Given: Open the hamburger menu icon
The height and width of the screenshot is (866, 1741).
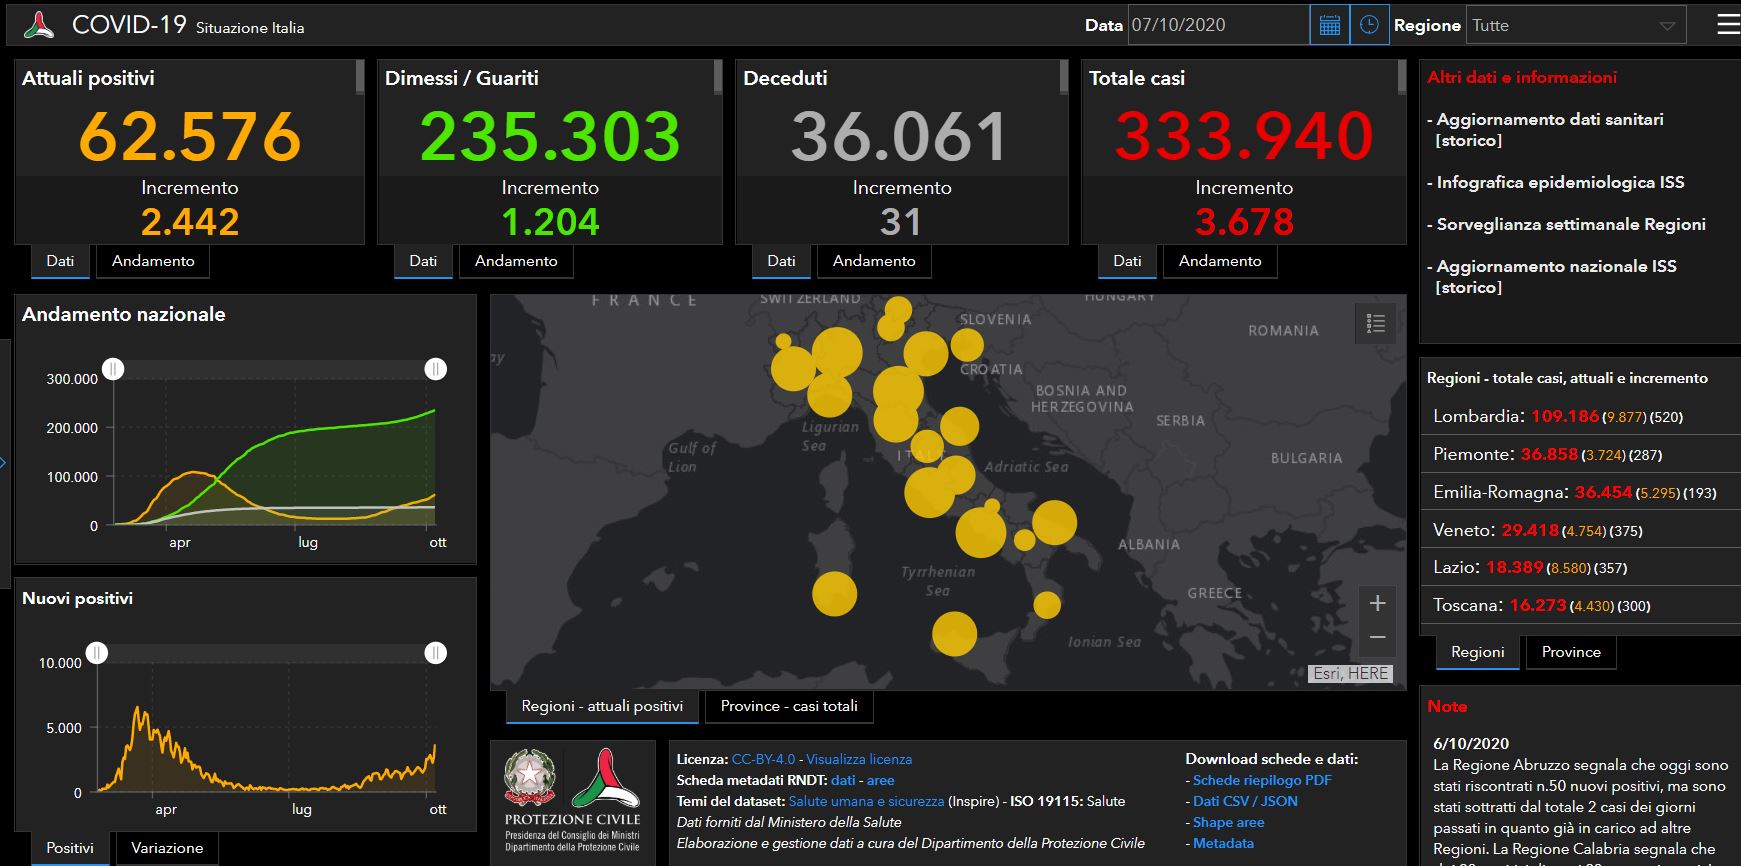Looking at the screenshot, I should click(1727, 25).
